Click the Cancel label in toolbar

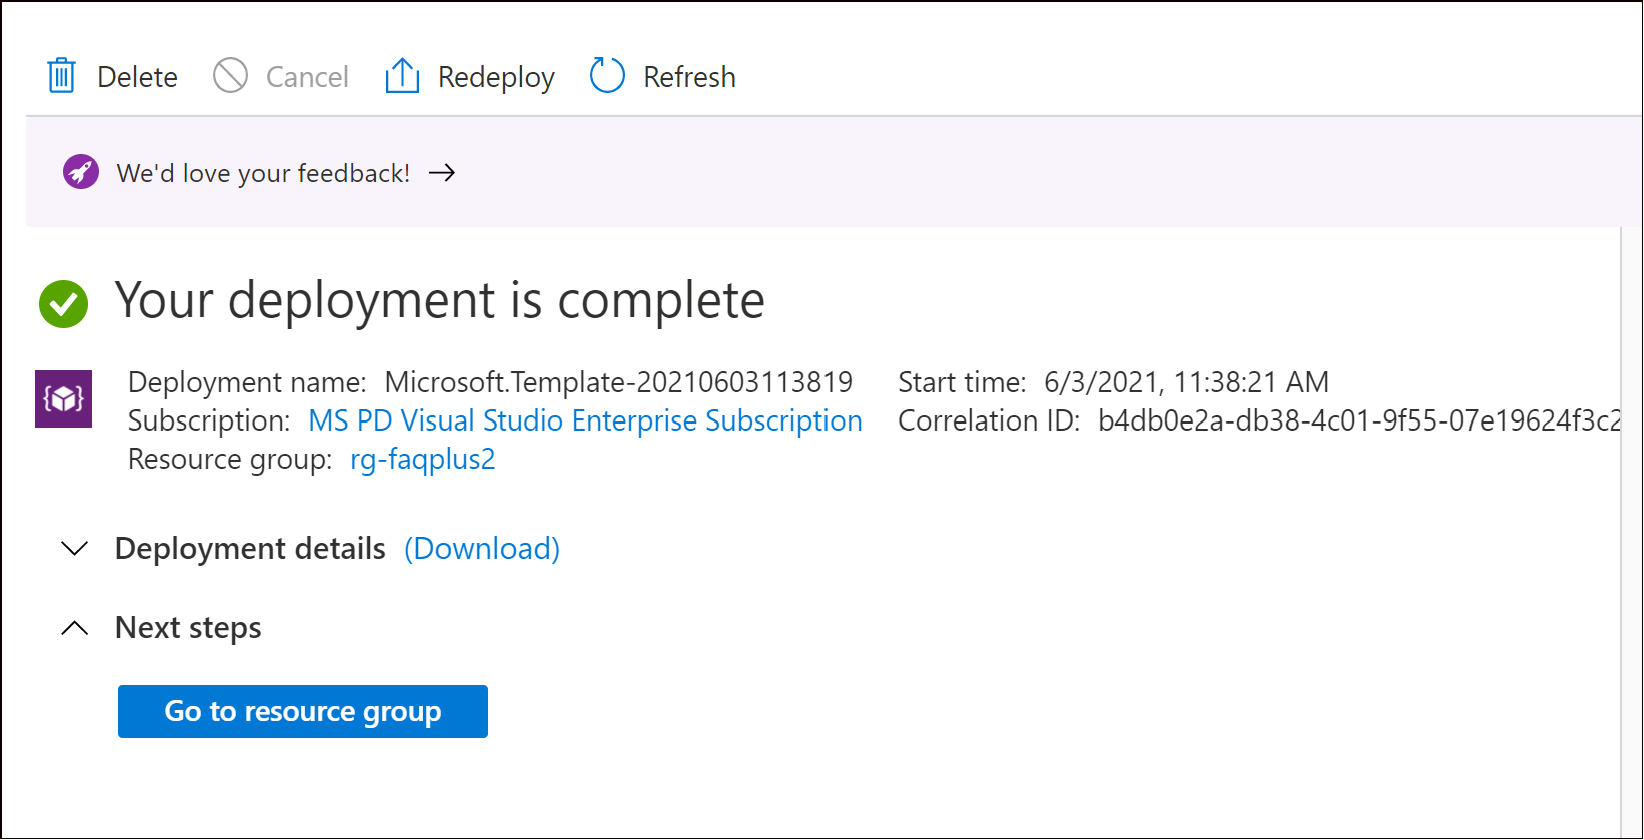click(307, 77)
